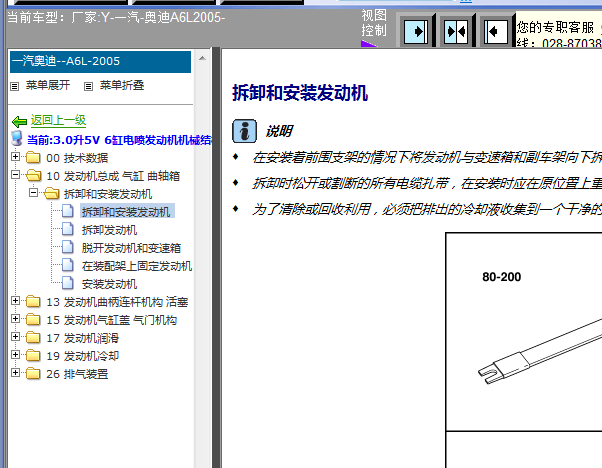Viewport: 602px width, 468px height.
Task: Click document icon of 在装配架上固定发动机
Action: [x=68, y=265]
